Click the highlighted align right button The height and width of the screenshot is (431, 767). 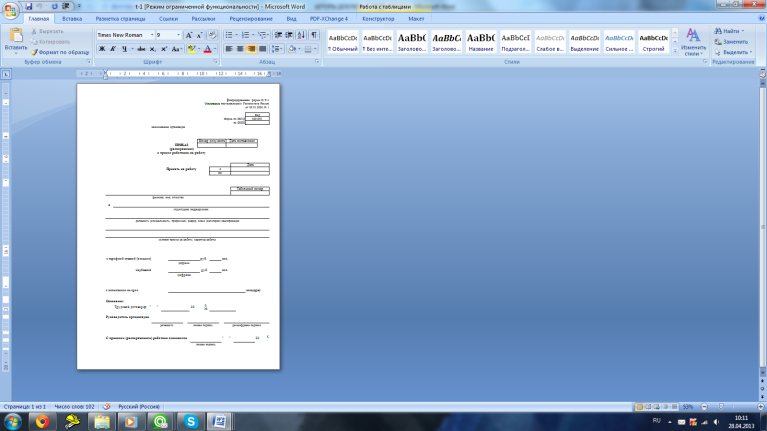point(251,49)
